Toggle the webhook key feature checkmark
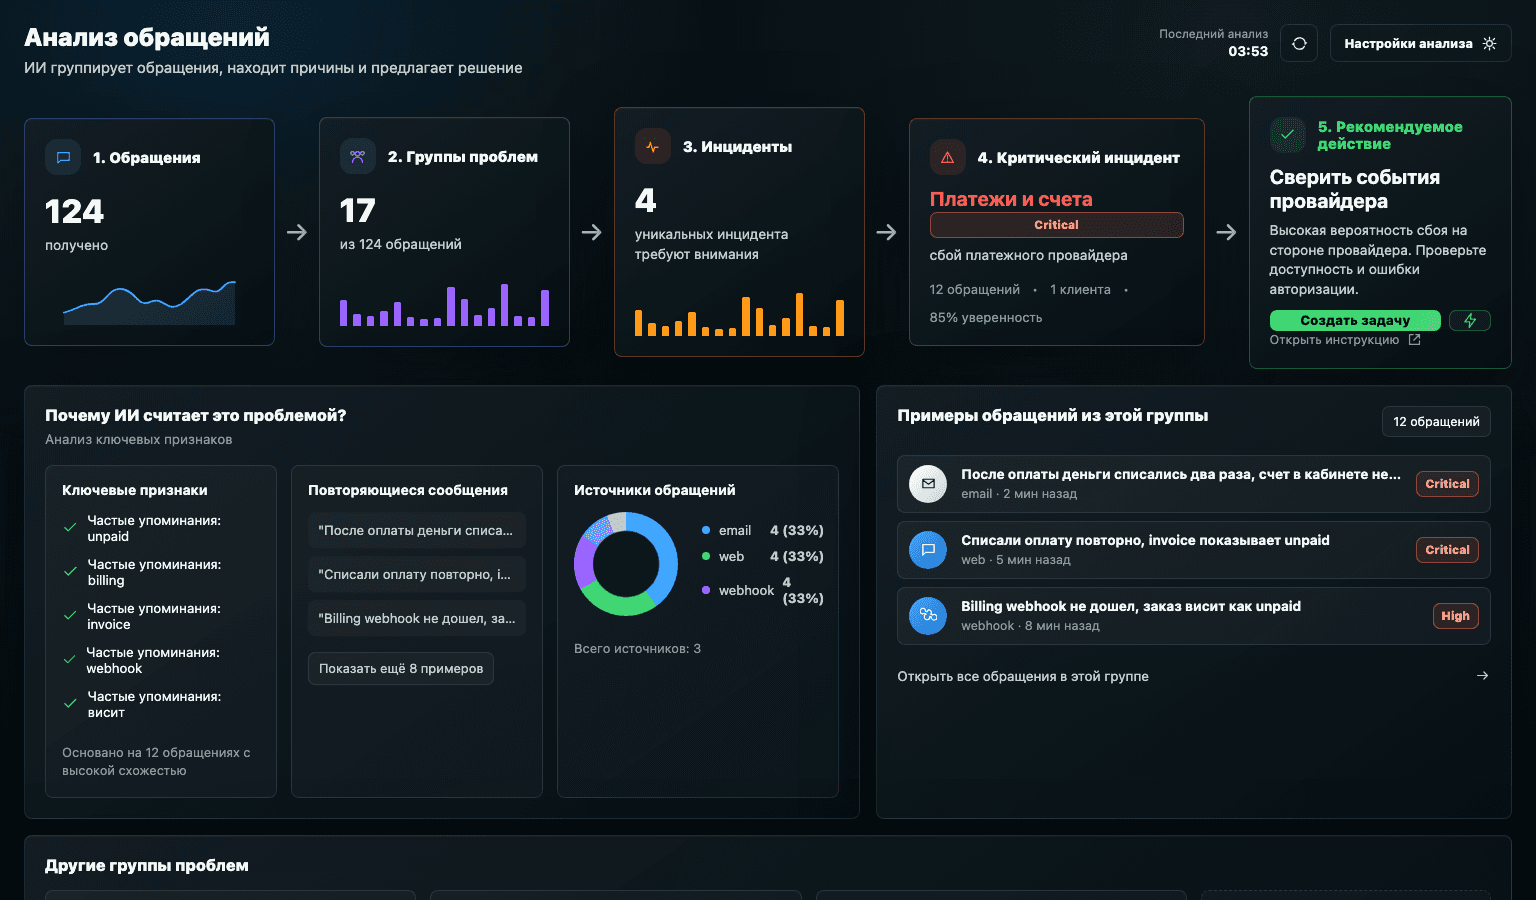 click(x=70, y=659)
